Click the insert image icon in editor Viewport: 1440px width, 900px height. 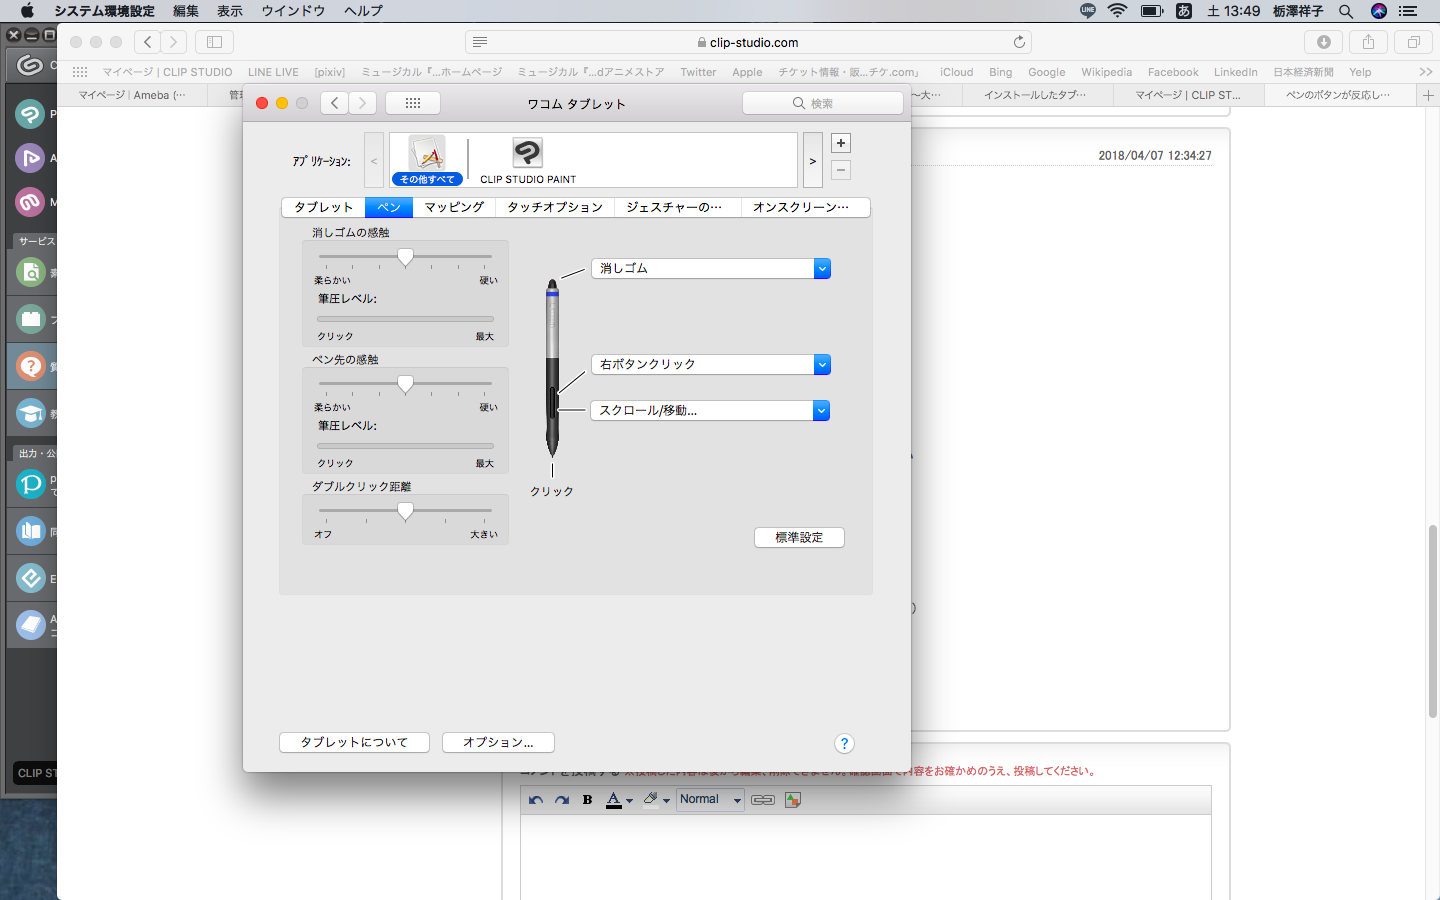(793, 800)
